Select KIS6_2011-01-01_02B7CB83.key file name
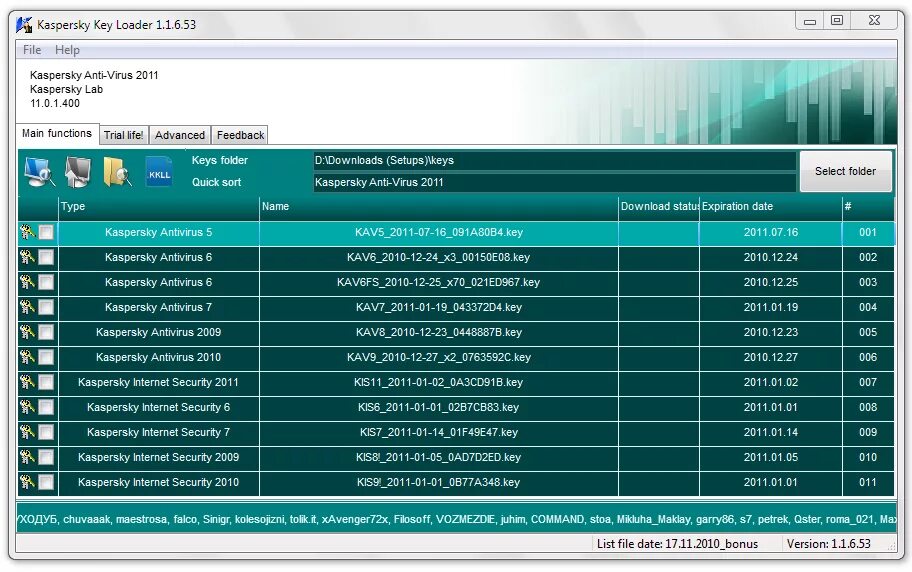The image size is (912, 572). coord(439,407)
